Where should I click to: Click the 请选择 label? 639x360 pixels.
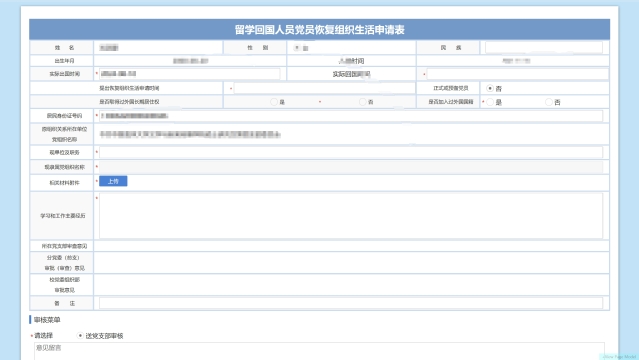(x=44, y=336)
